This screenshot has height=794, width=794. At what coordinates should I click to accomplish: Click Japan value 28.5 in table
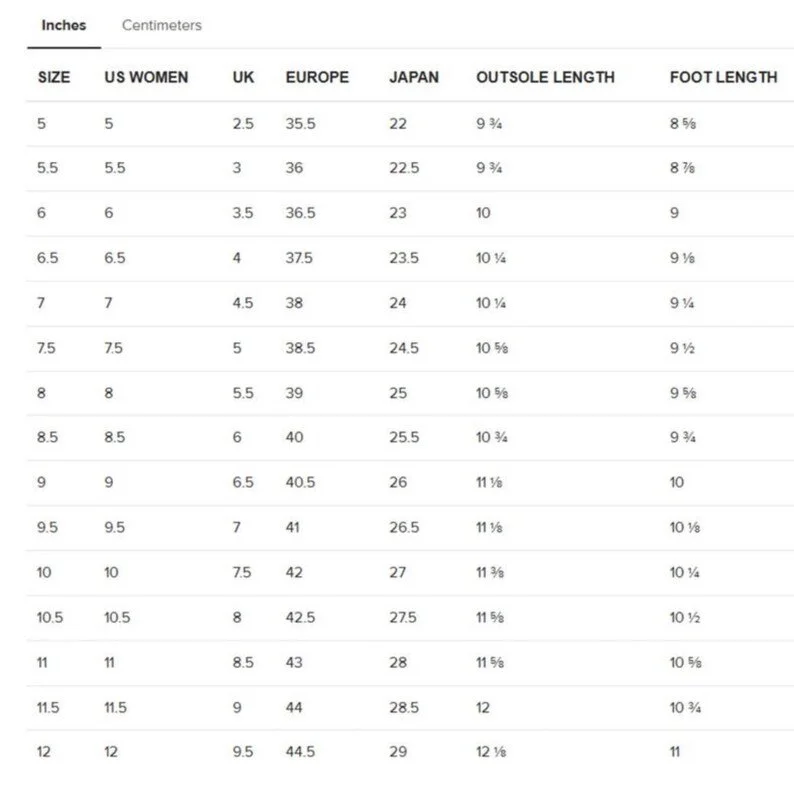pos(404,707)
